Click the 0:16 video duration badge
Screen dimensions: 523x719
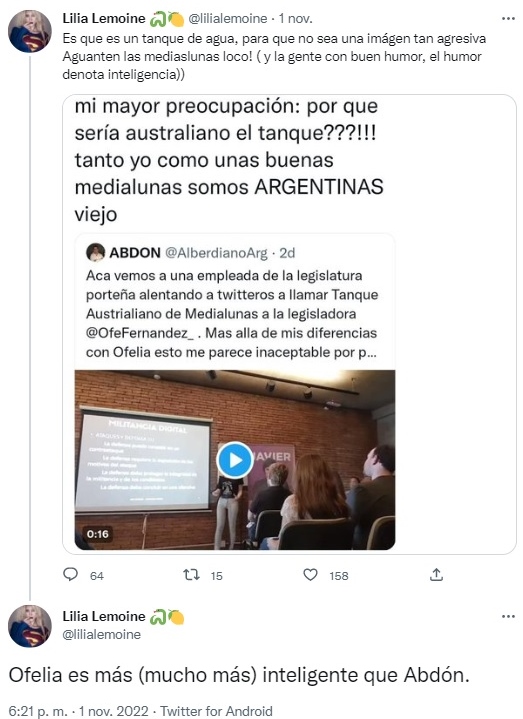98,534
